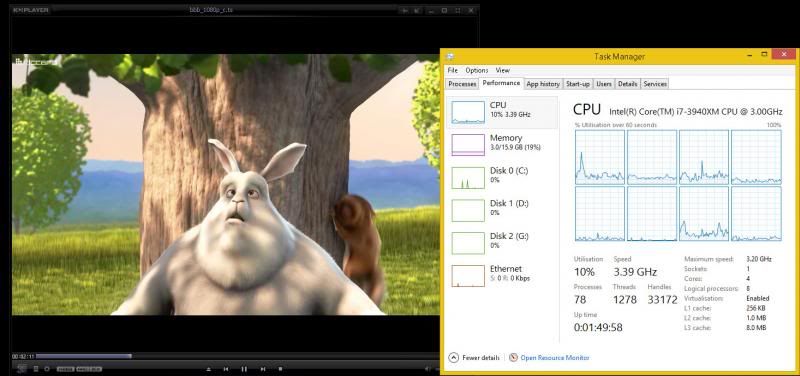Select Disk 0 (C:) in sidebar

point(502,177)
